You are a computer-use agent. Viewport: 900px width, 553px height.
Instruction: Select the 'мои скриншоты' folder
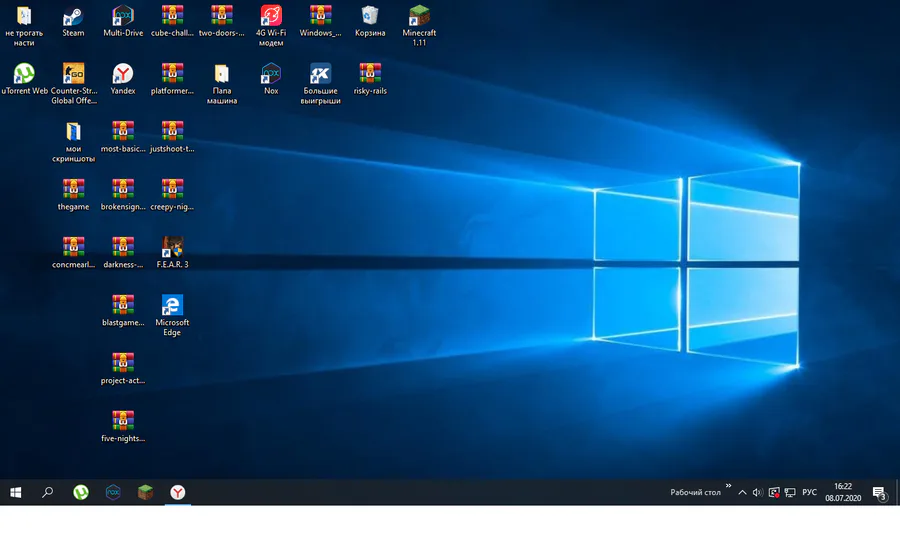73,142
